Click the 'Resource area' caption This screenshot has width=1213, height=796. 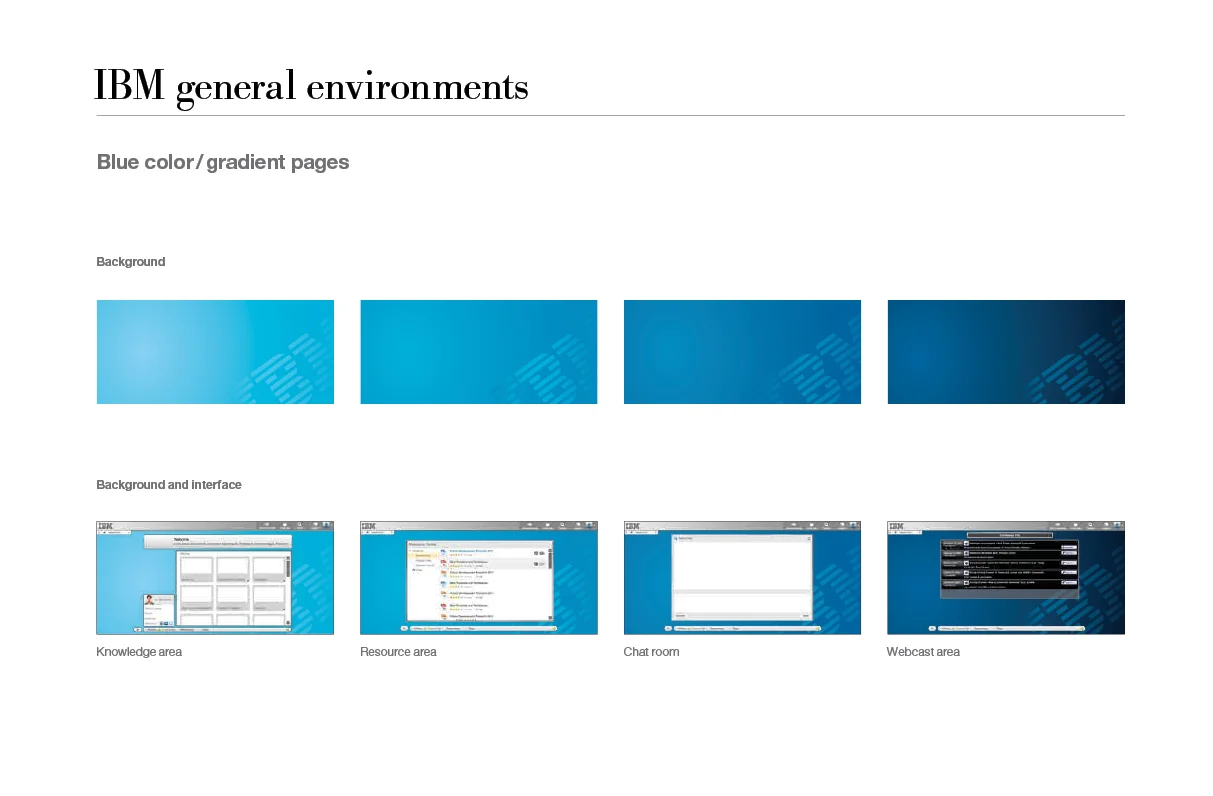398,652
